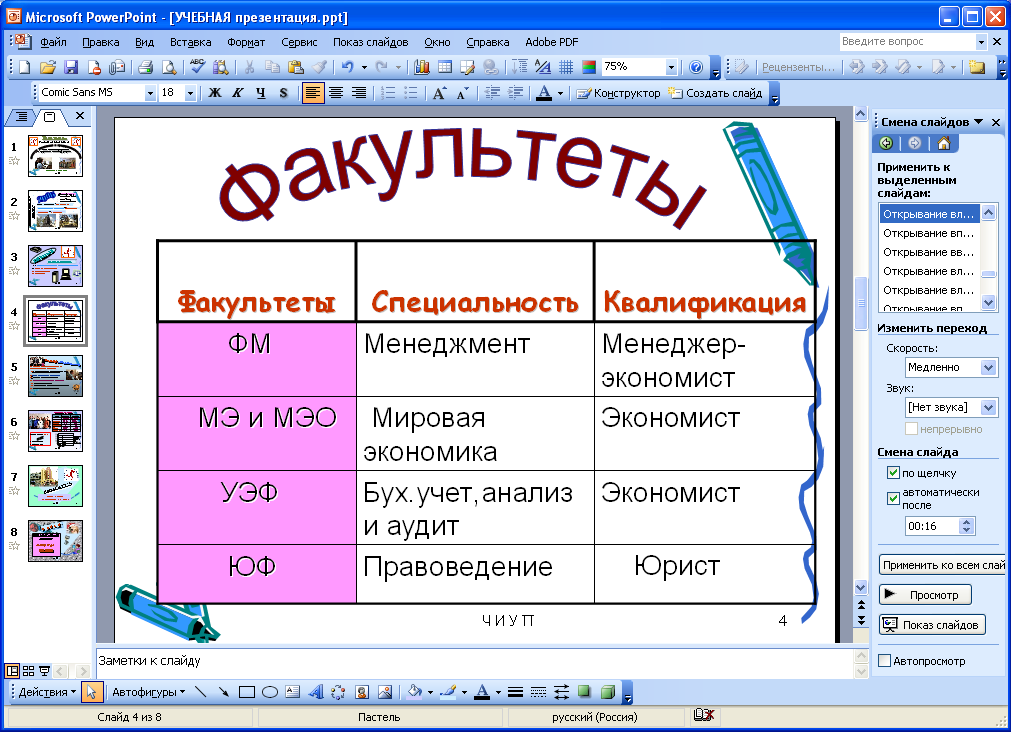1011x732 pixels.
Task: Open Microsoft Office help
Action: tap(696, 67)
